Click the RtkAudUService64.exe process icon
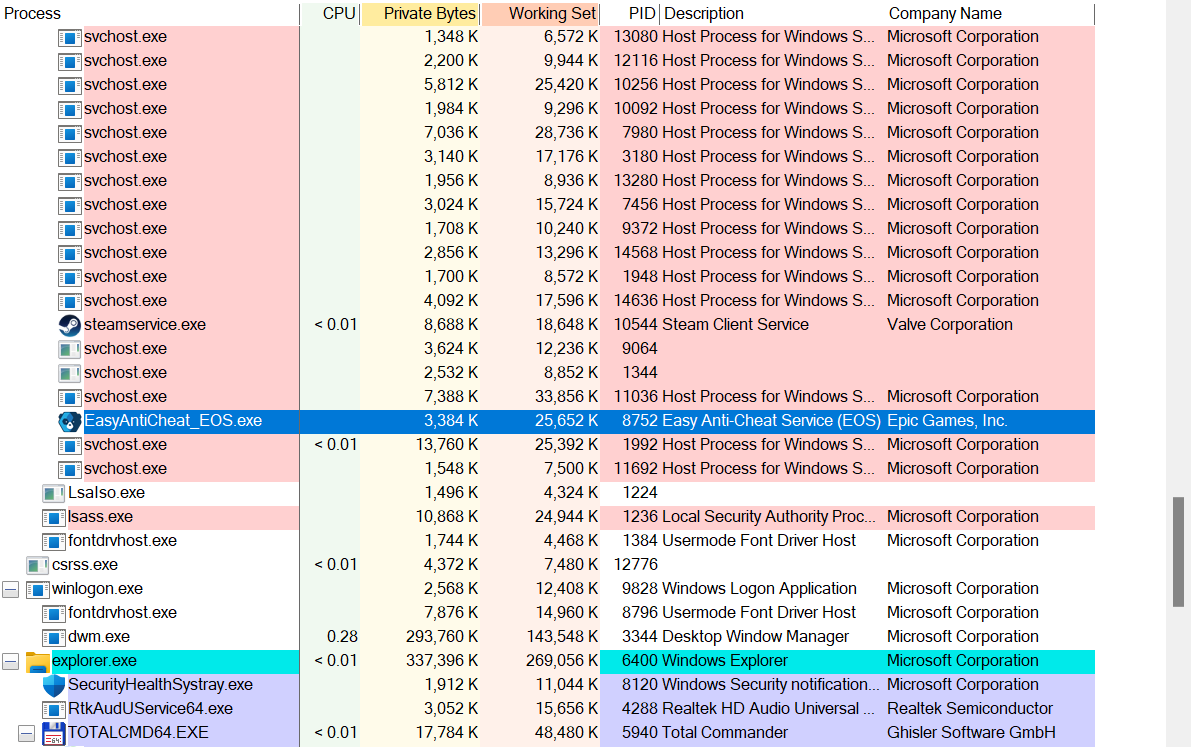1191x747 pixels. click(54, 709)
